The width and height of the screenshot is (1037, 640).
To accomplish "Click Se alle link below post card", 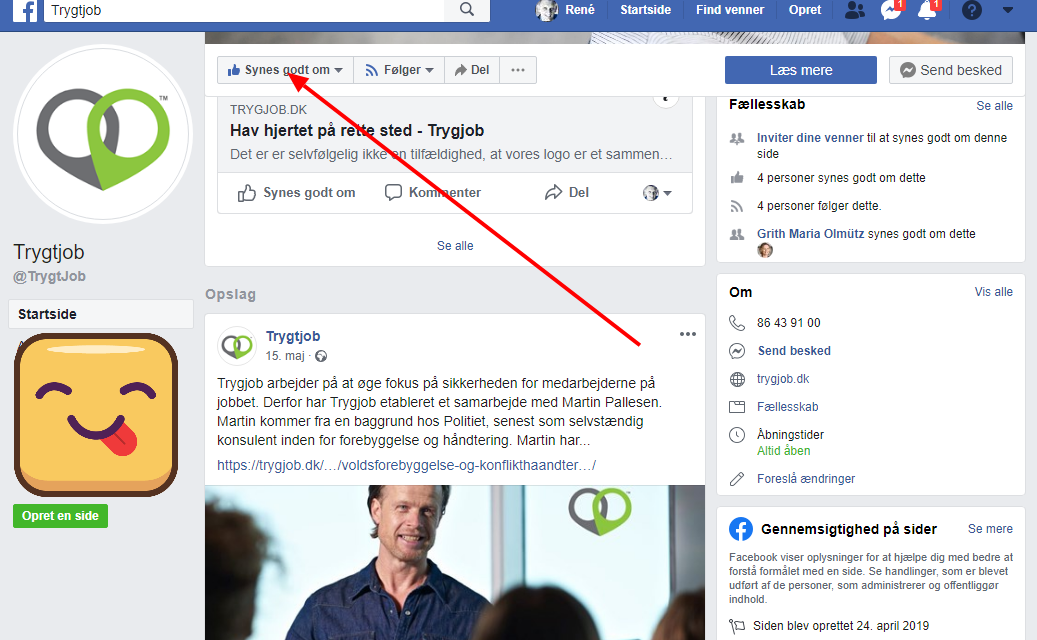I will click(455, 246).
